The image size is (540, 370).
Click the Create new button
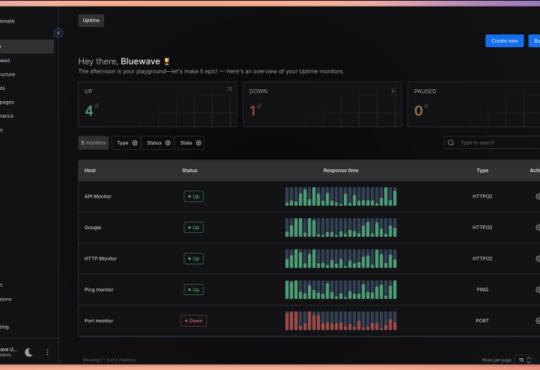tap(505, 41)
